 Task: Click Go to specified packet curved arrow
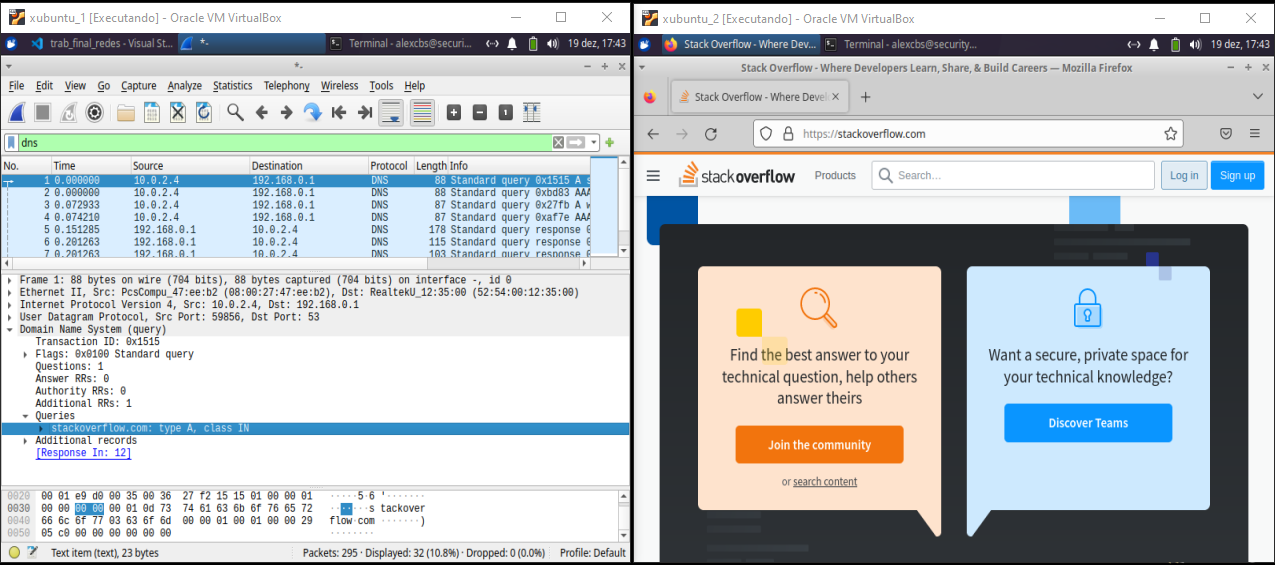point(312,112)
